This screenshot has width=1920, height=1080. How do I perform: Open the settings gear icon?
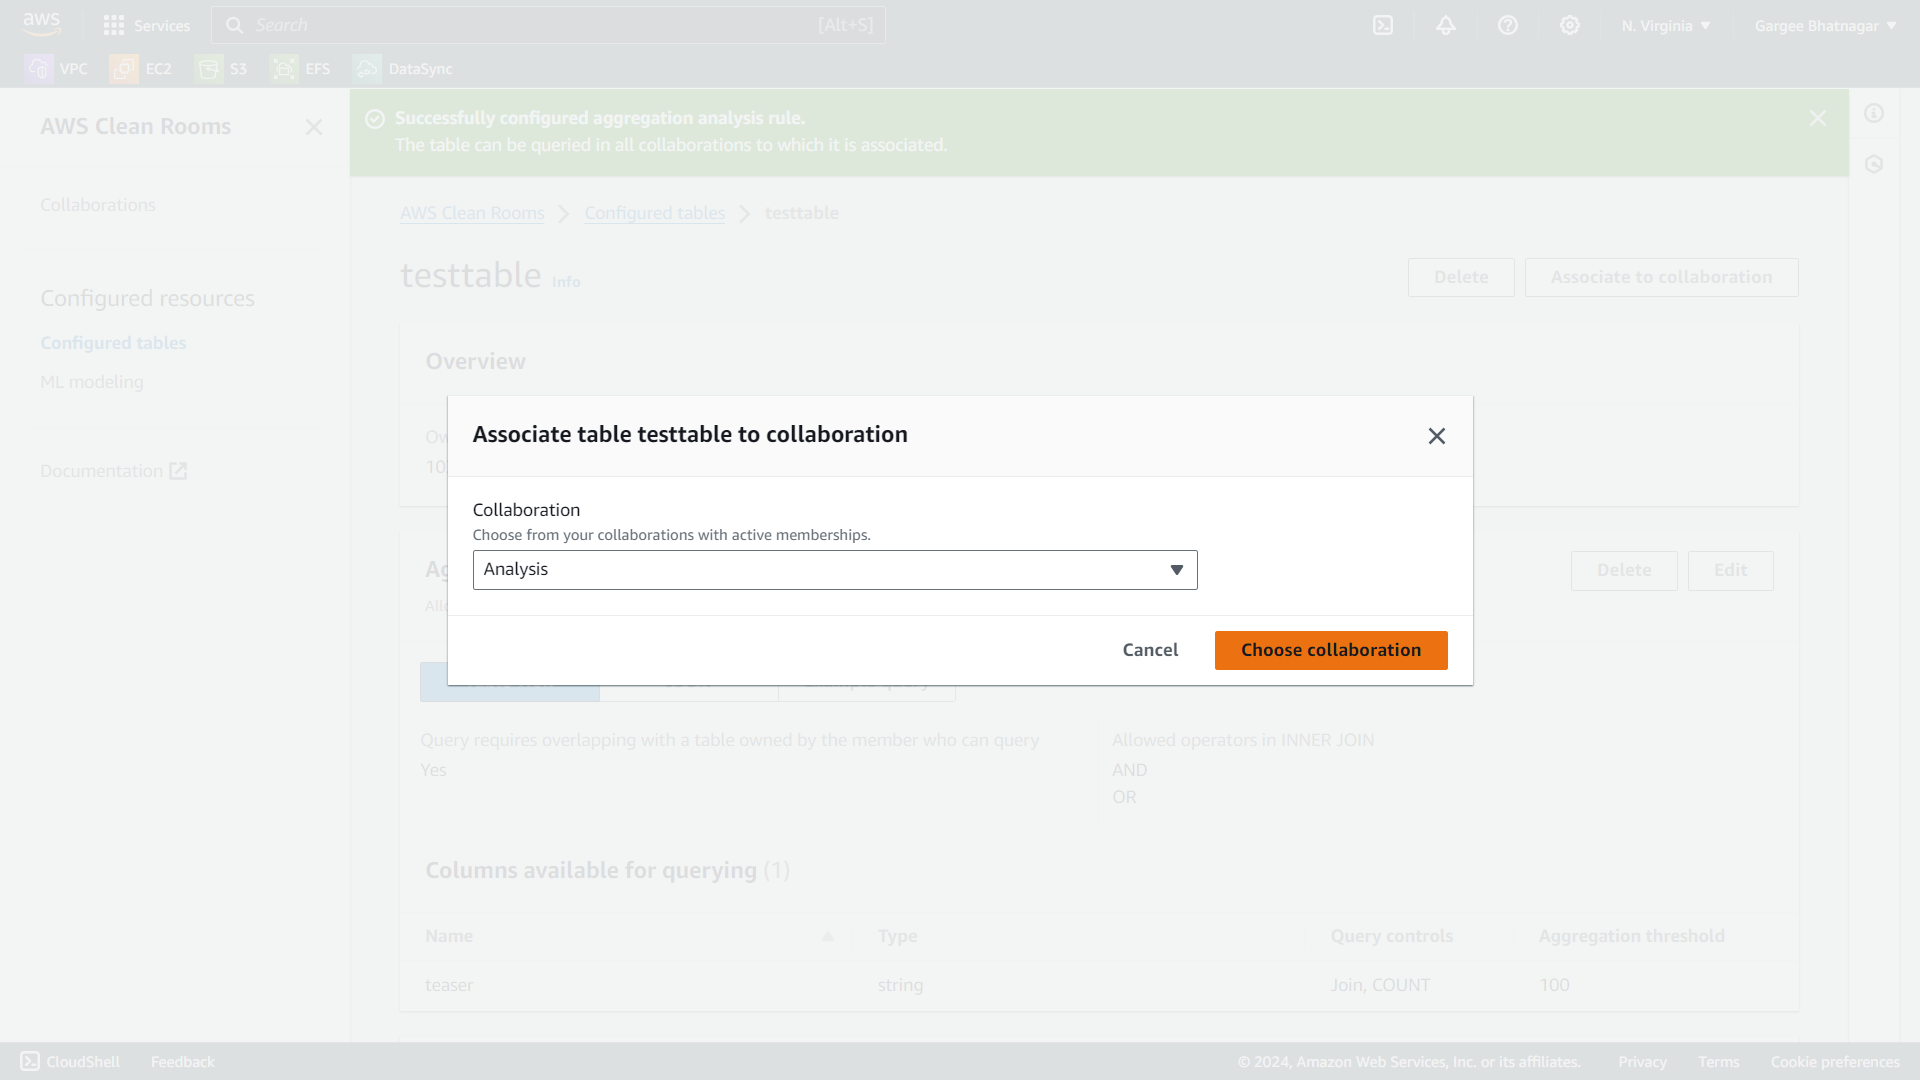tap(1569, 26)
